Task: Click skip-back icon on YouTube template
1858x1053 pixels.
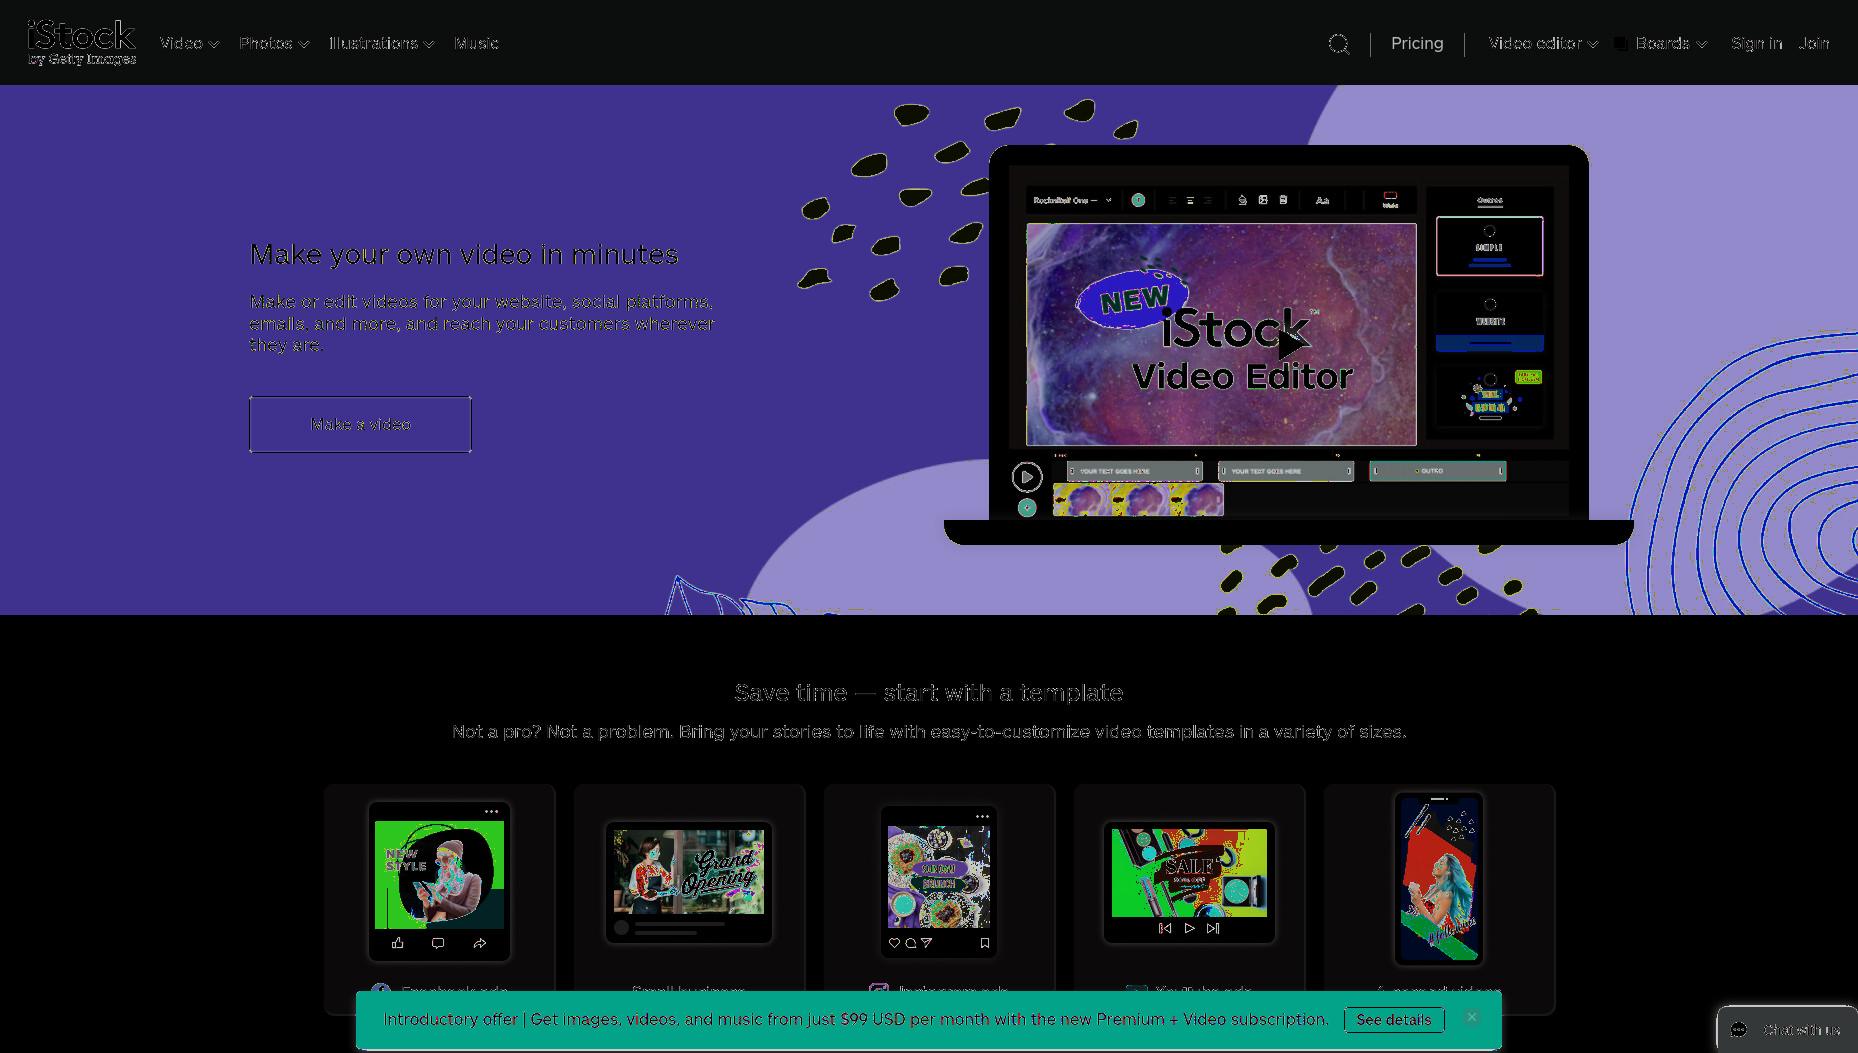Action: pos(1165,928)
